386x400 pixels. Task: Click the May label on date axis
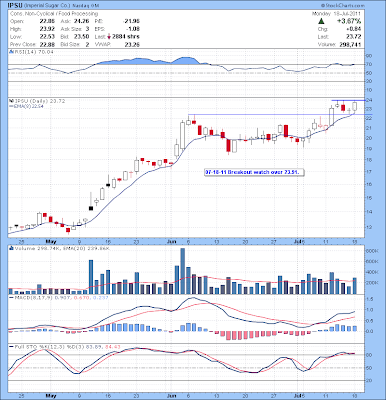[50, 241]
